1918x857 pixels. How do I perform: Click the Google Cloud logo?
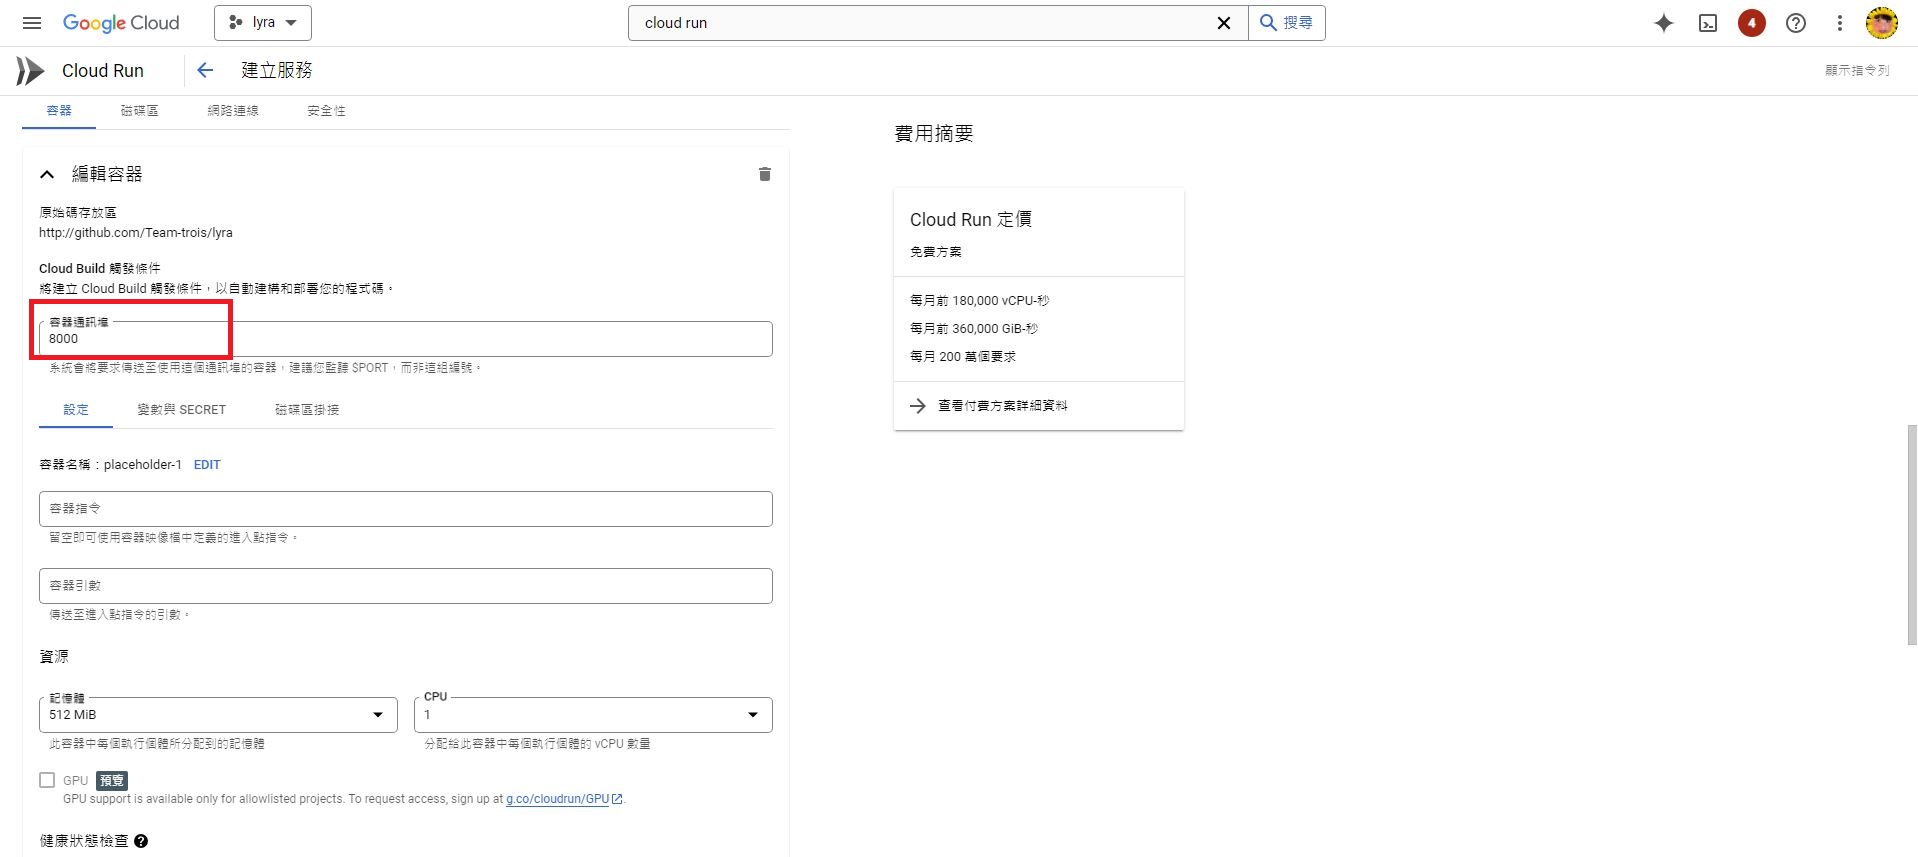click(x=121, y=23)
